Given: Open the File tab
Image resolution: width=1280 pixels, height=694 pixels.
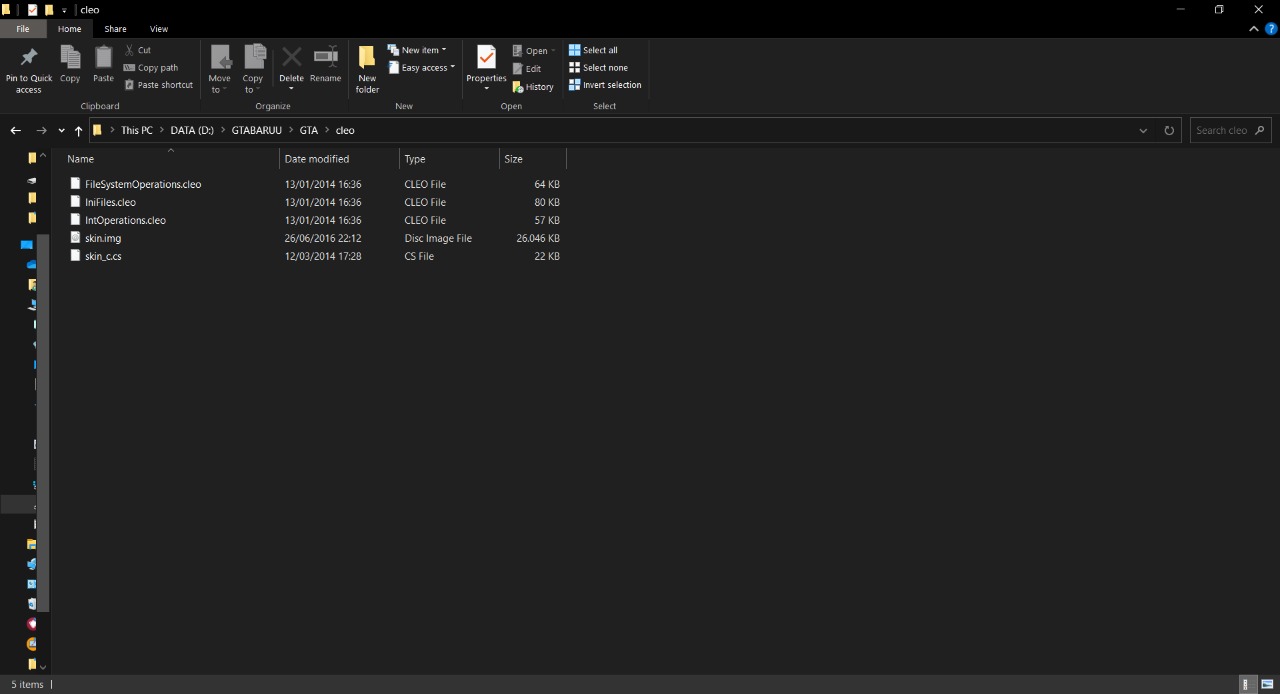Looking at the screenshot, I should pos(23,29).
